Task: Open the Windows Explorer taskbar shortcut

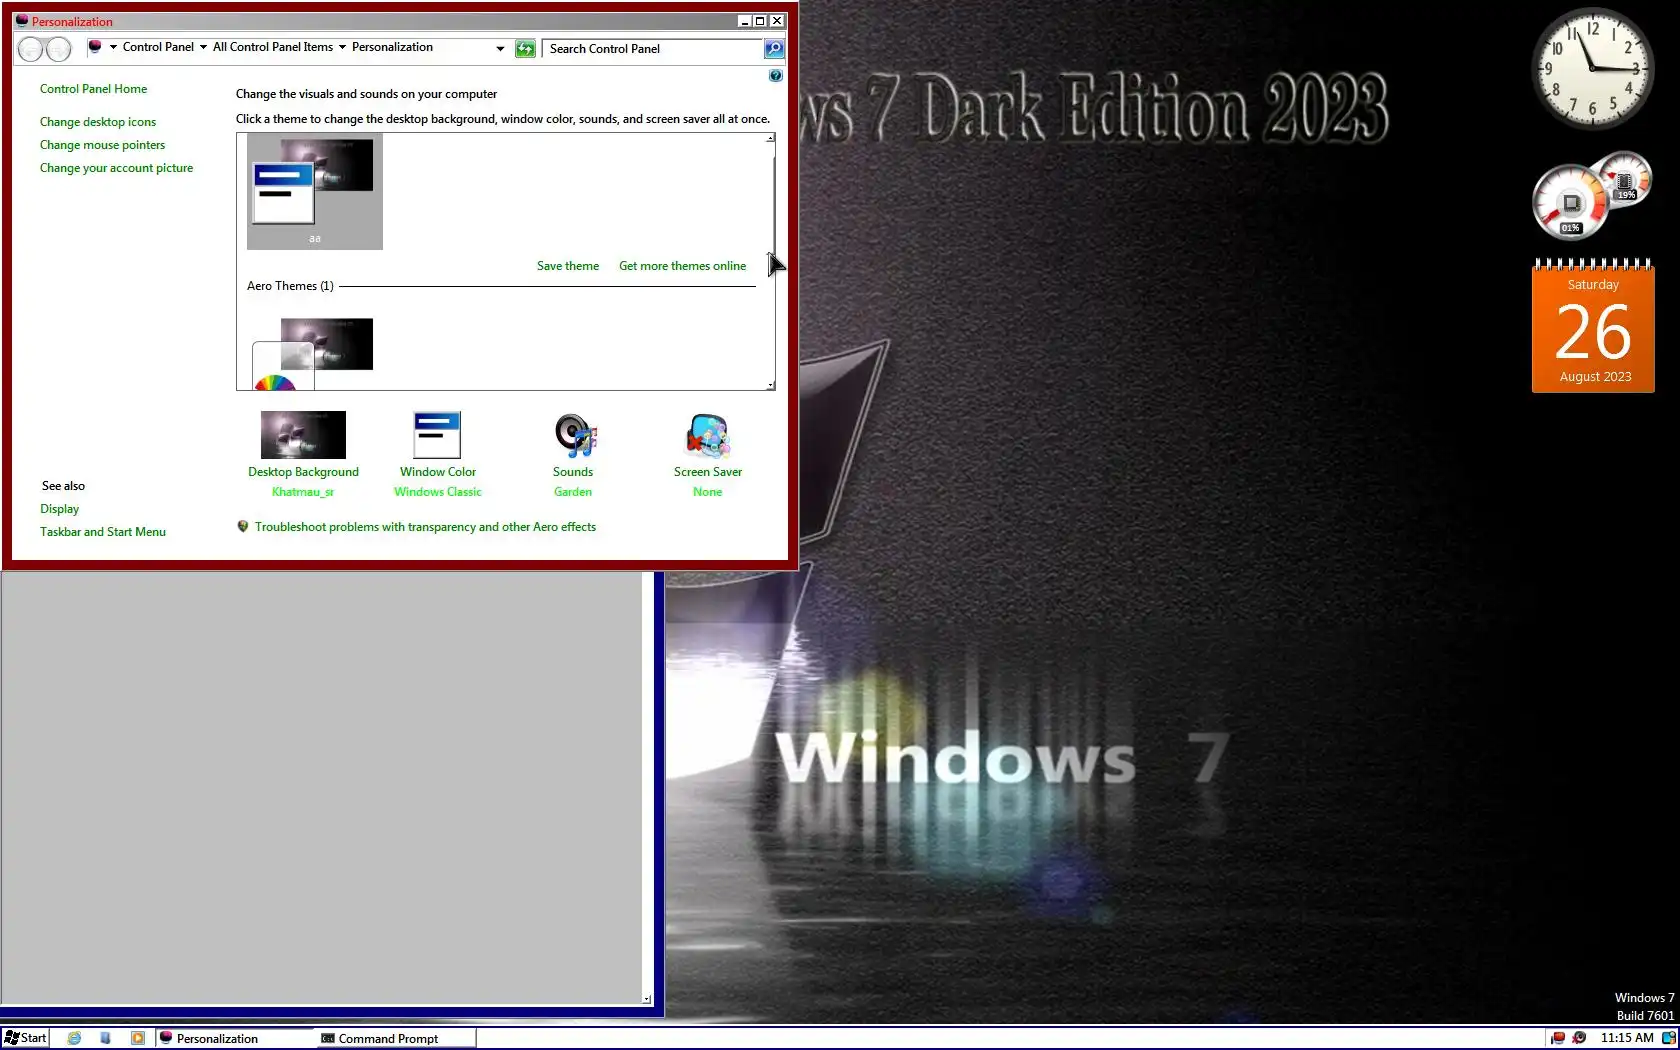Action: pos(106,1038)
